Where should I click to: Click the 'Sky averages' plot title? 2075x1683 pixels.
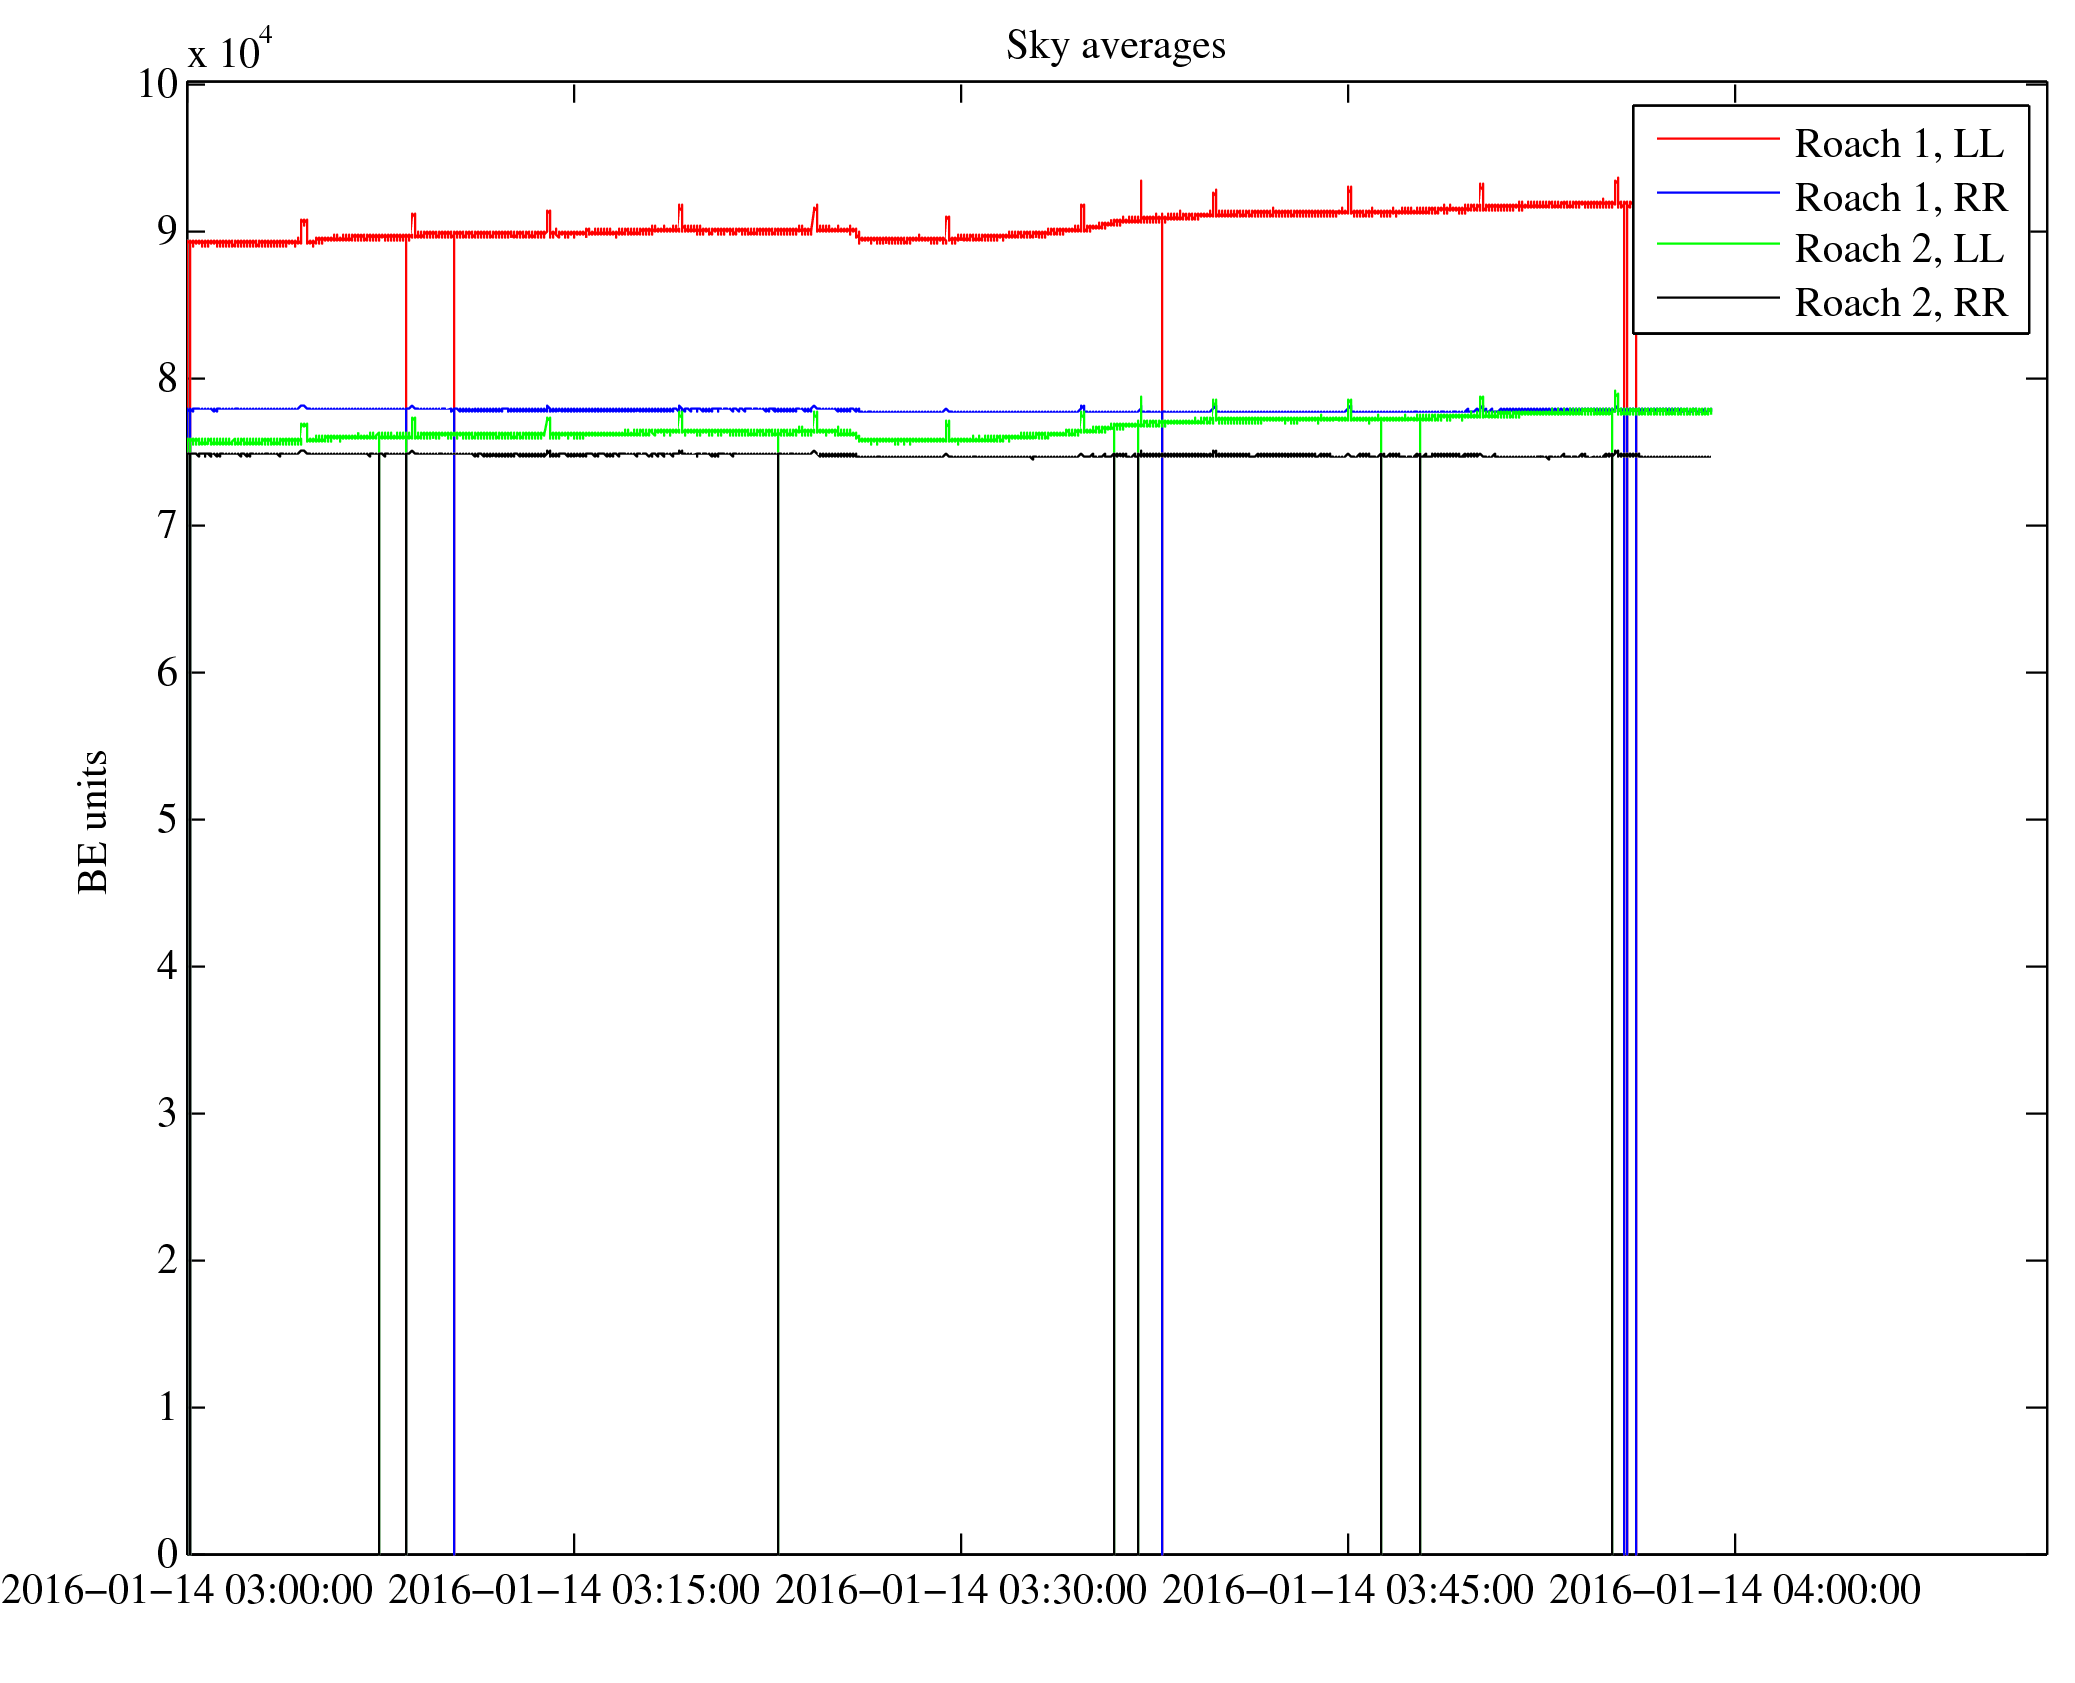(1115, 46)
